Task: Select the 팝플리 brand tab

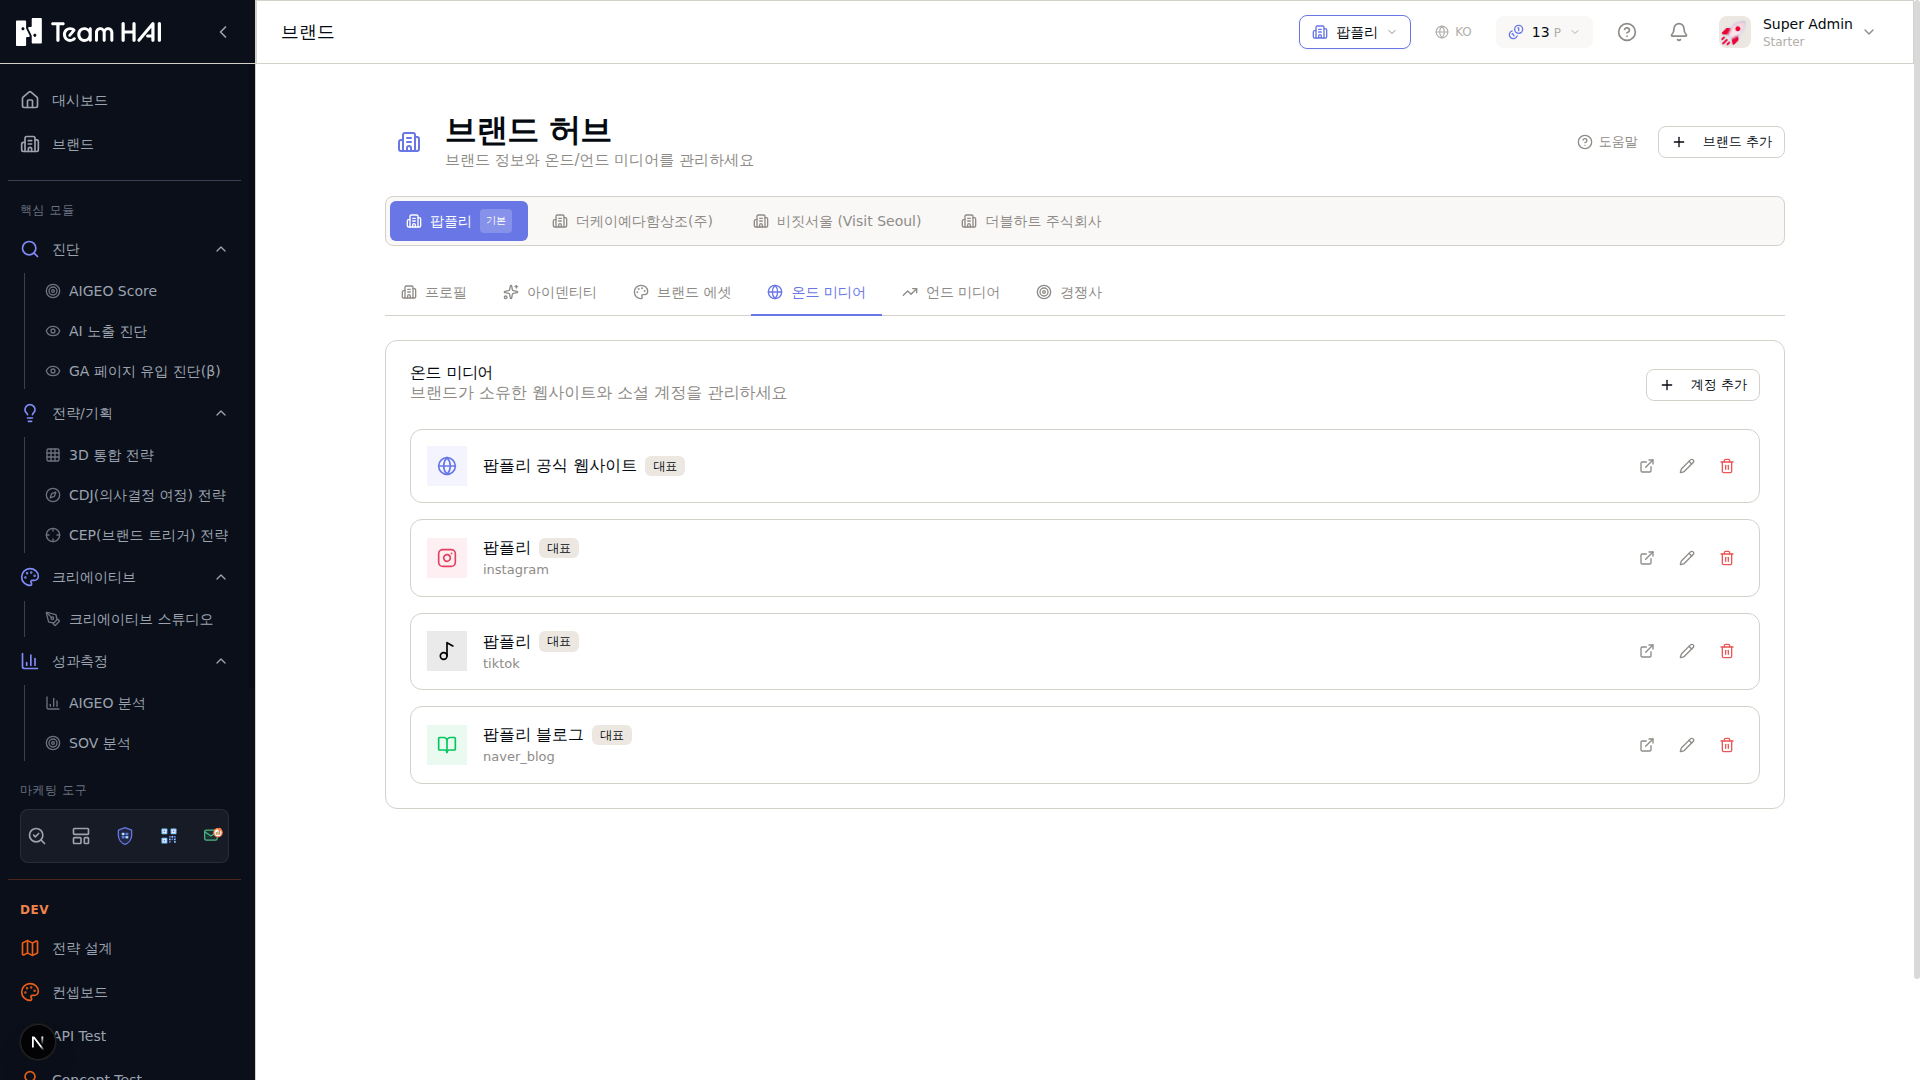Action: 459,221
